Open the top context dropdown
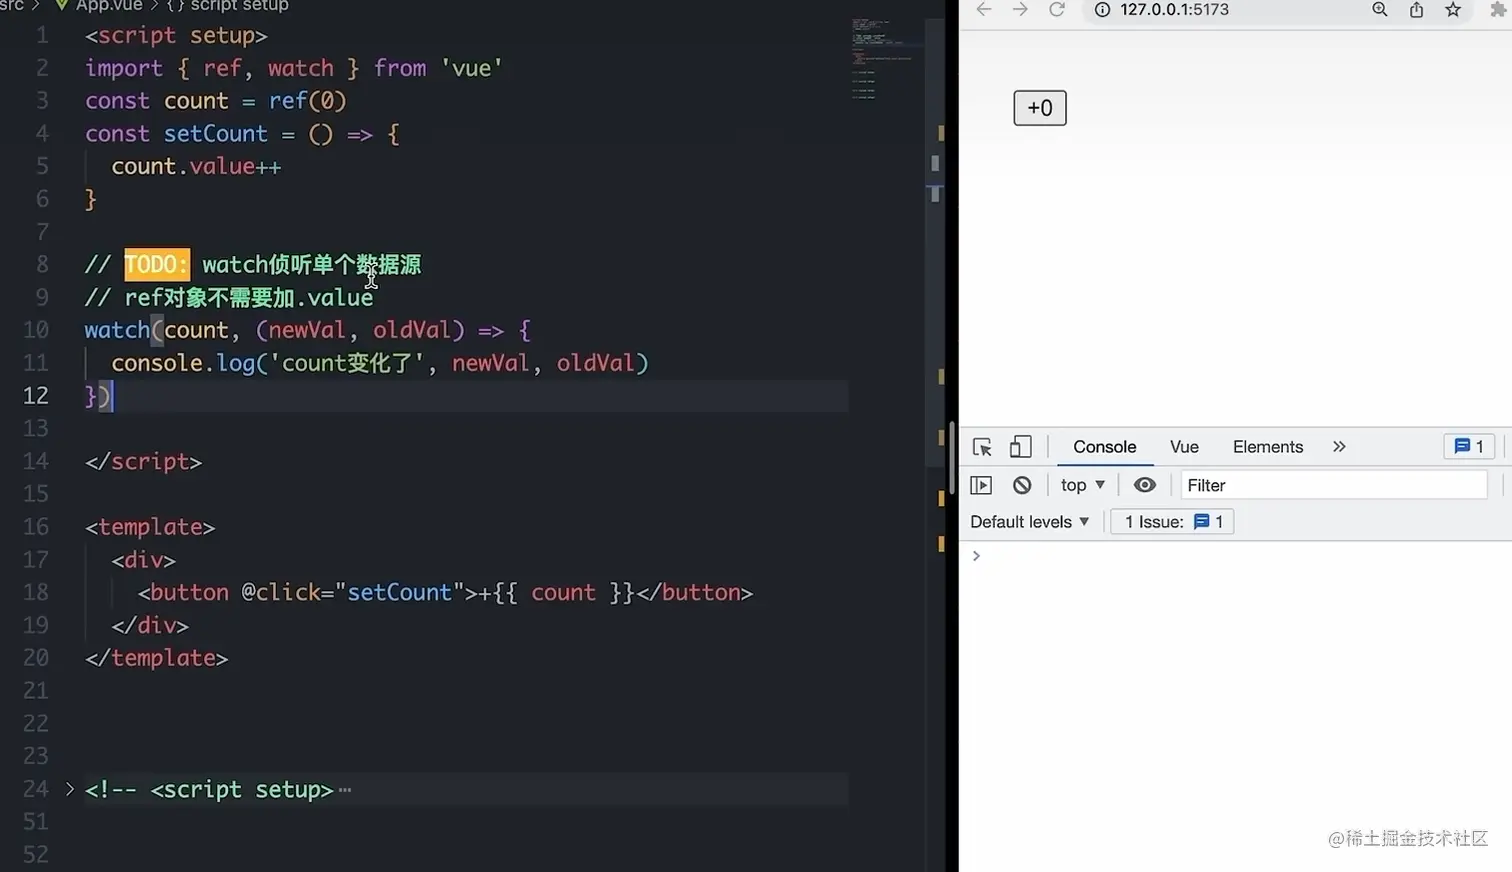The image size is (1512, 872). [x=1083, y=485]
